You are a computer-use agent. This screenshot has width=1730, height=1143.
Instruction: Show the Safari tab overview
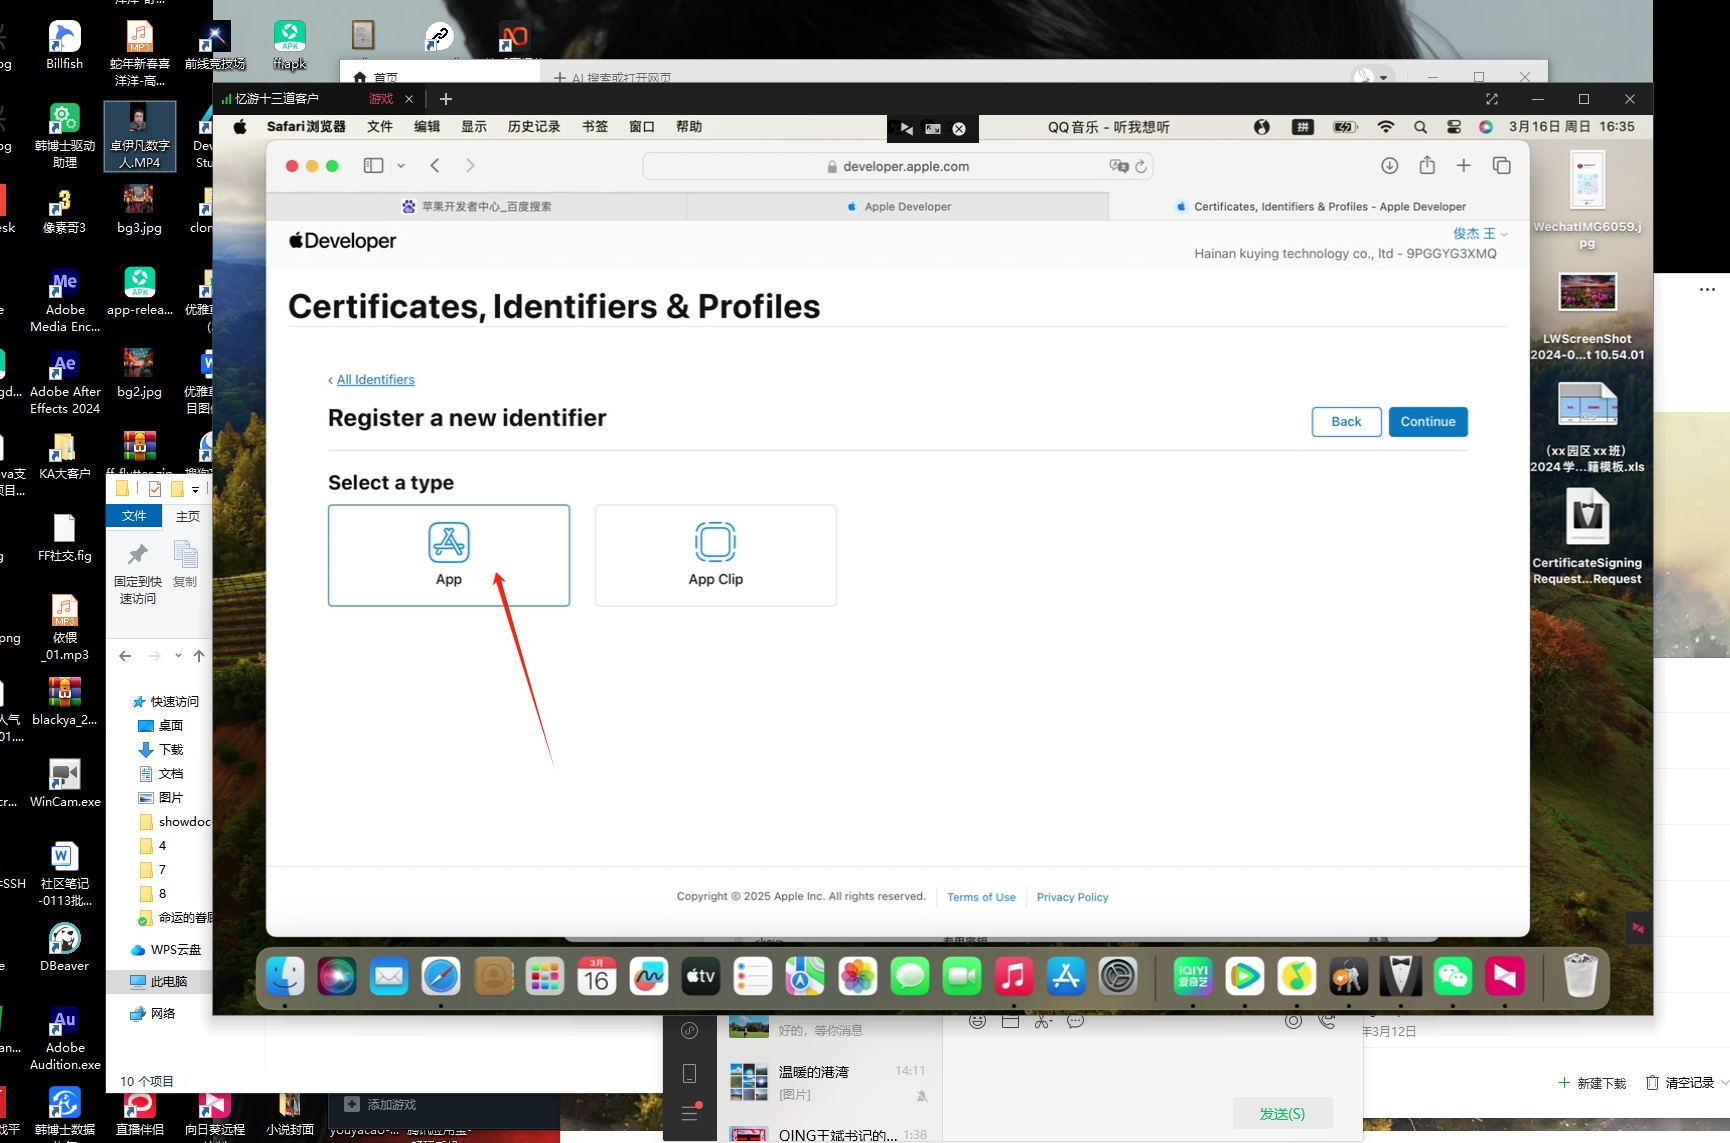pyautogui.click(x=1502, y=166)
